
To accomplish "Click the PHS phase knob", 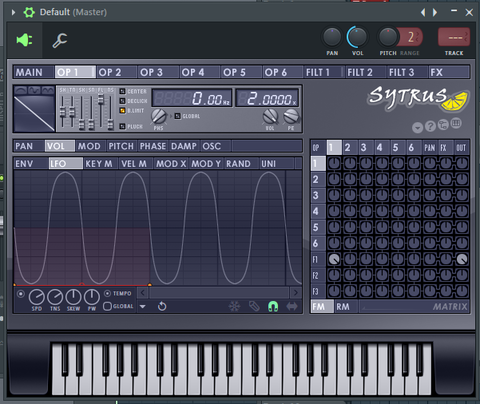I will click(x=159, y=116).
